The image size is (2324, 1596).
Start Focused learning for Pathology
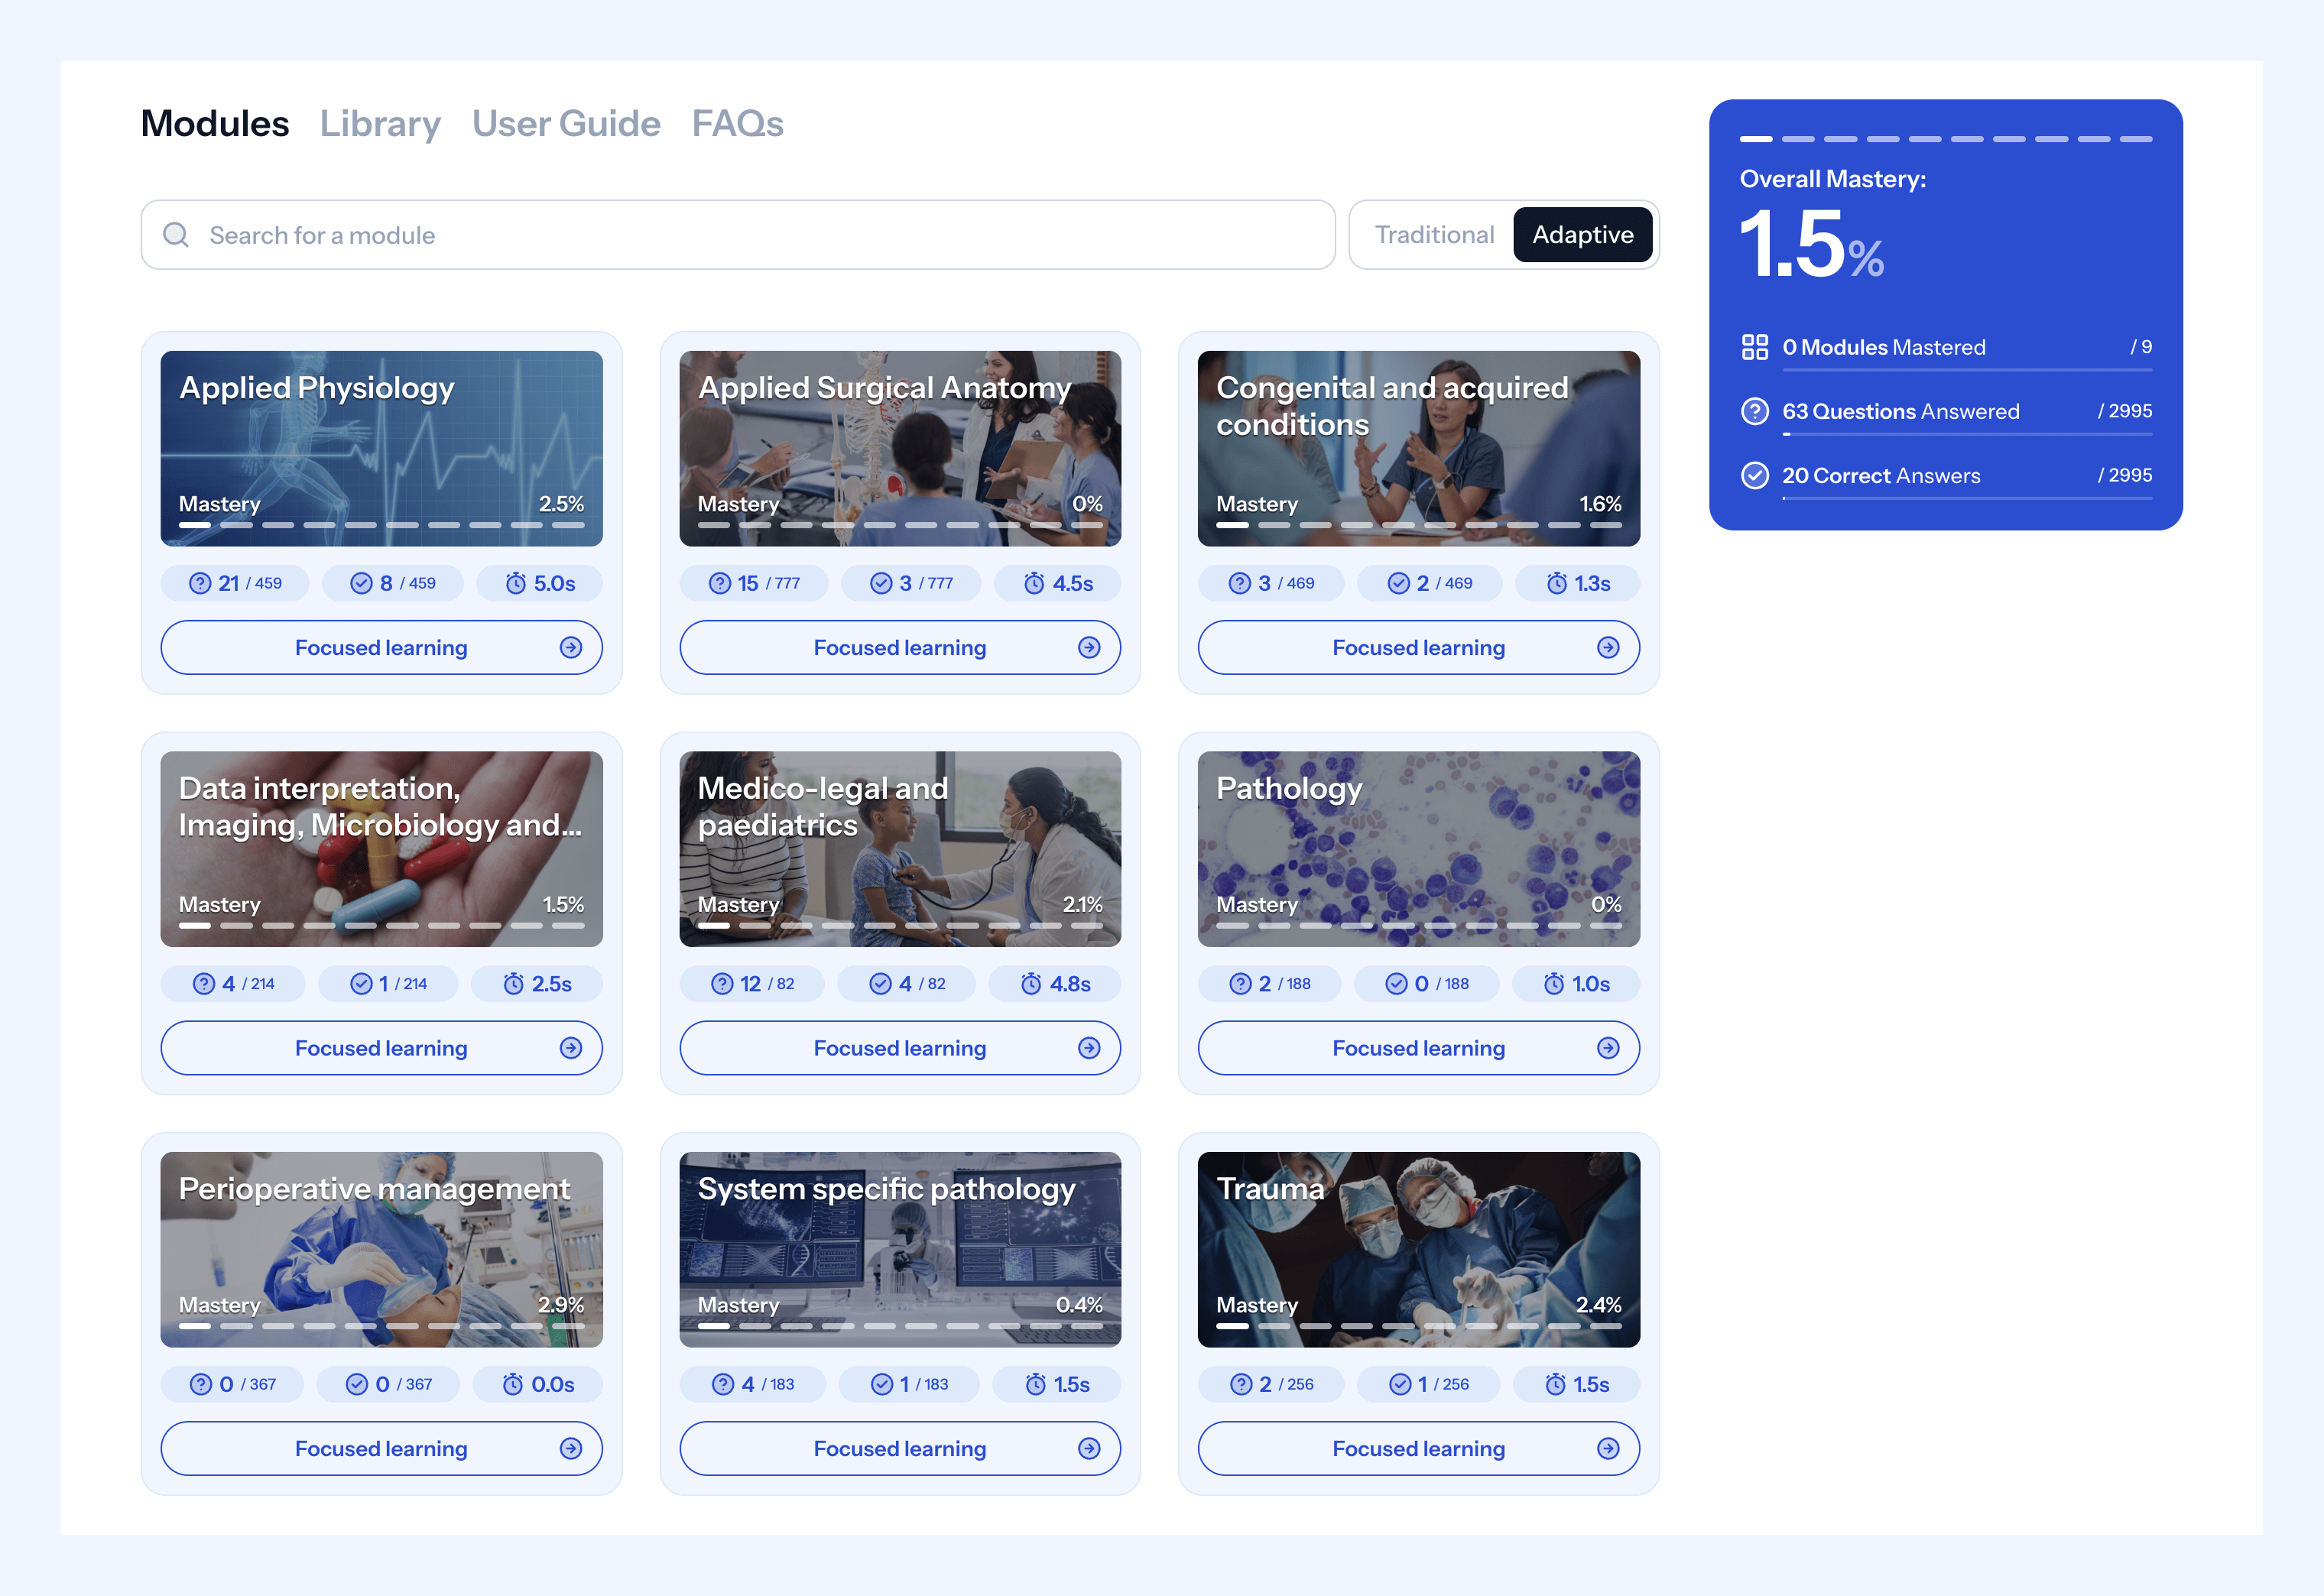1418,1048
